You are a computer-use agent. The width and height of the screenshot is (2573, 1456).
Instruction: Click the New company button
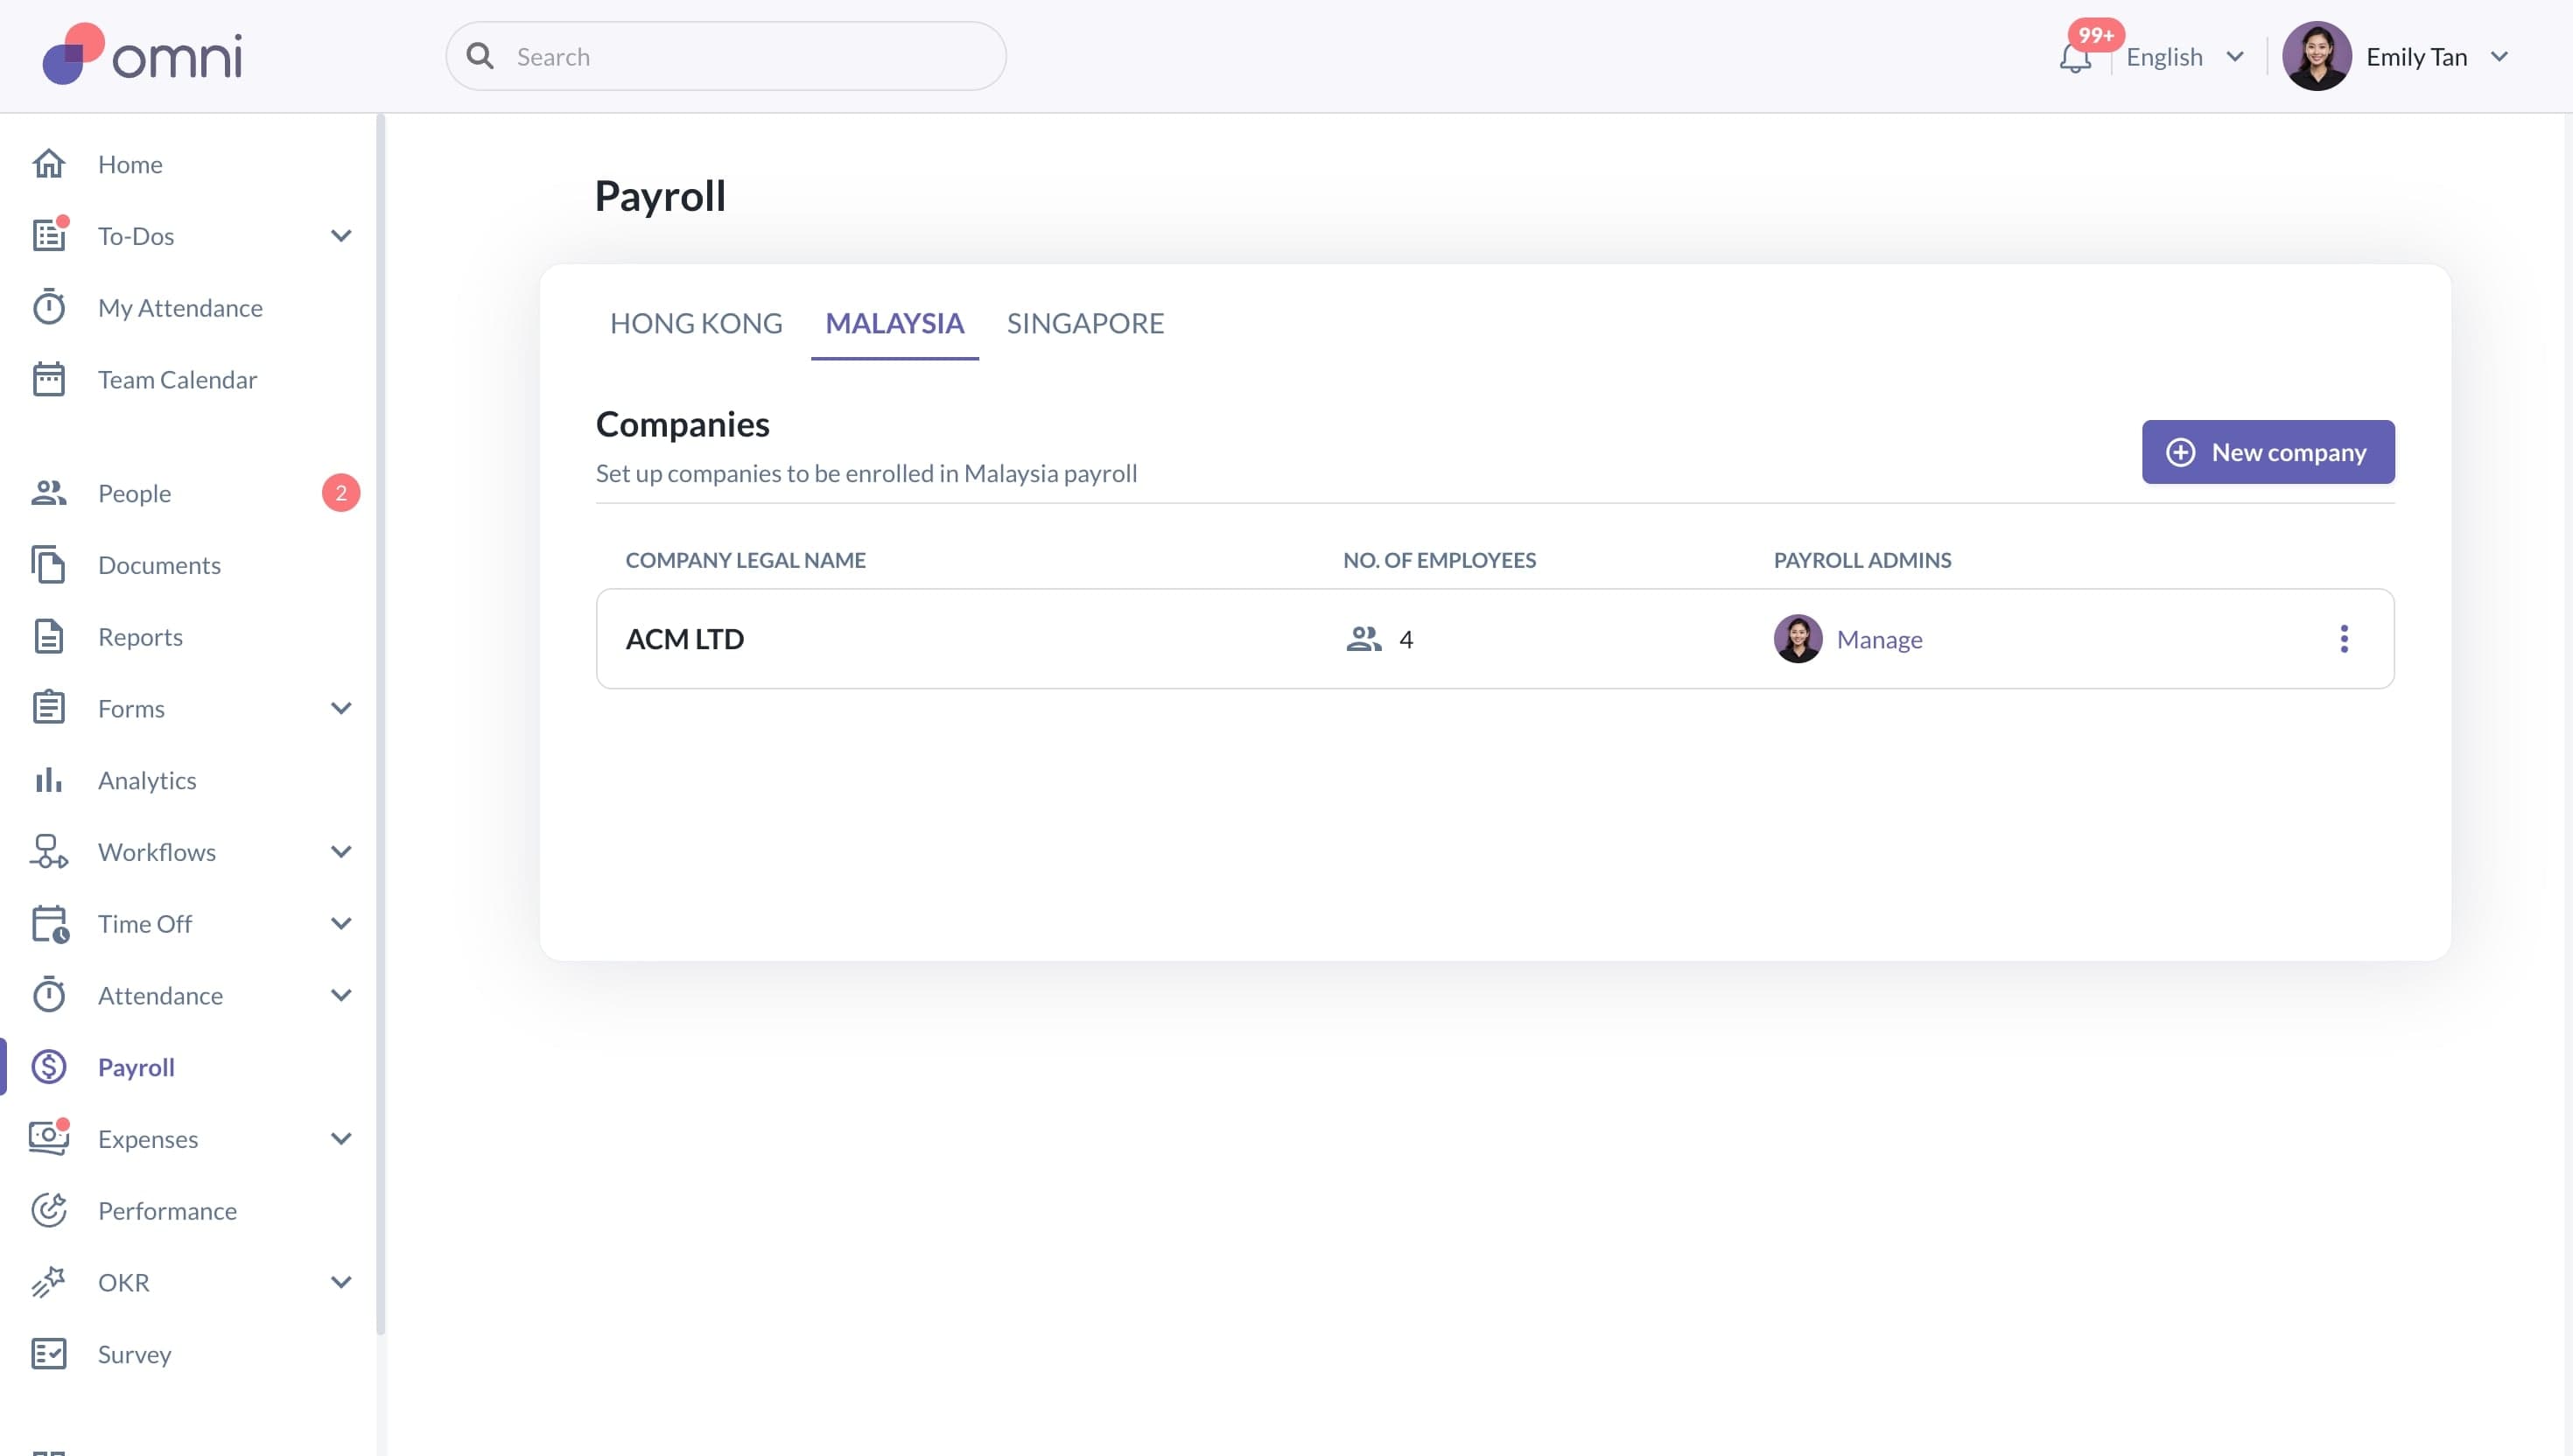coord(2267,452)
